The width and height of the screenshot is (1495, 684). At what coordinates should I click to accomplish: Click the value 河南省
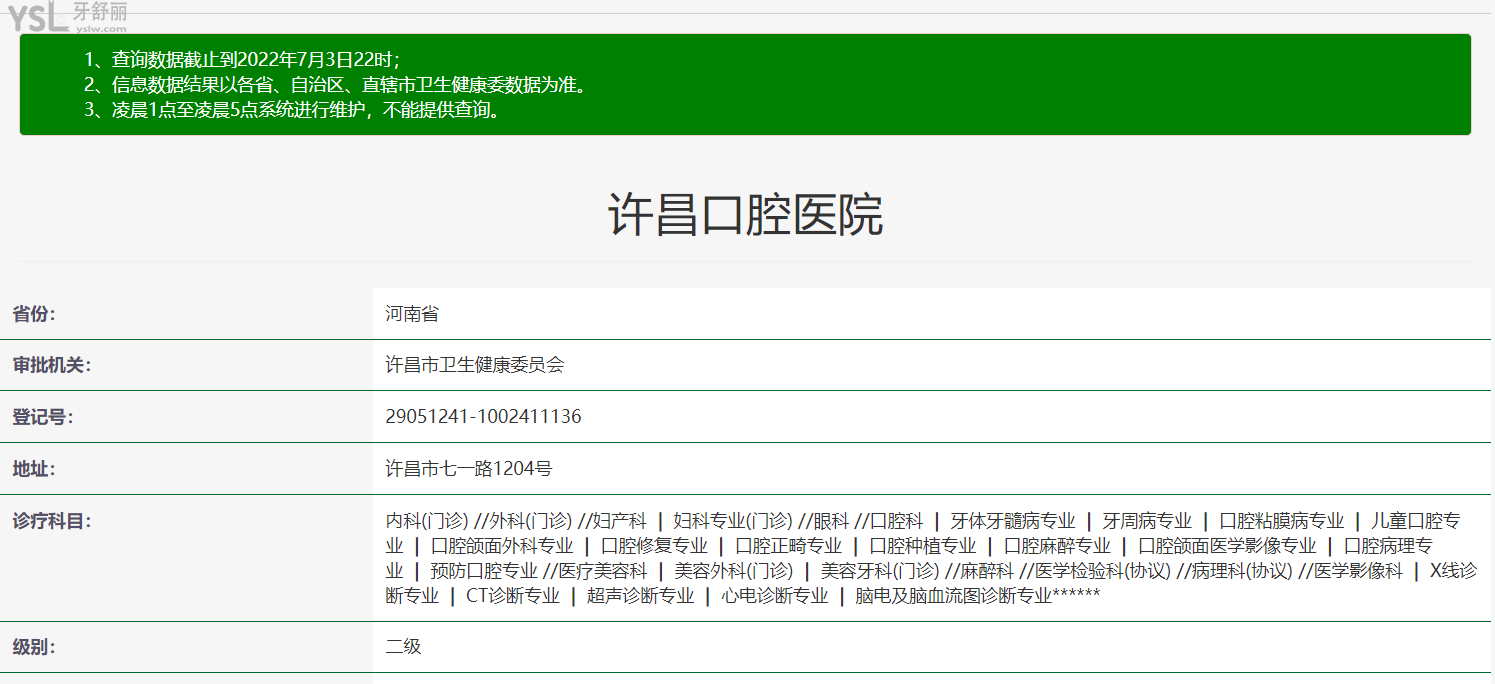click(412, 314)
